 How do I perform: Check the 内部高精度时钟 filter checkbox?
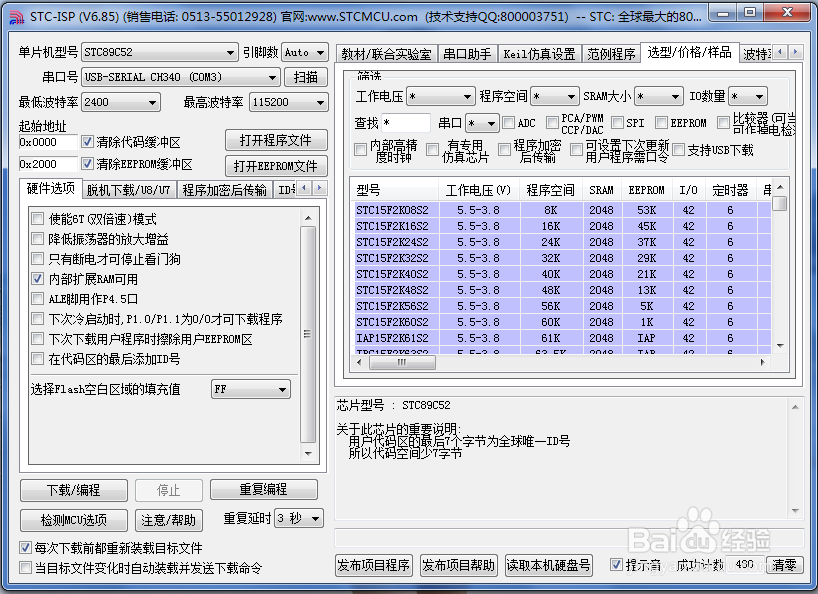[360, 150]
